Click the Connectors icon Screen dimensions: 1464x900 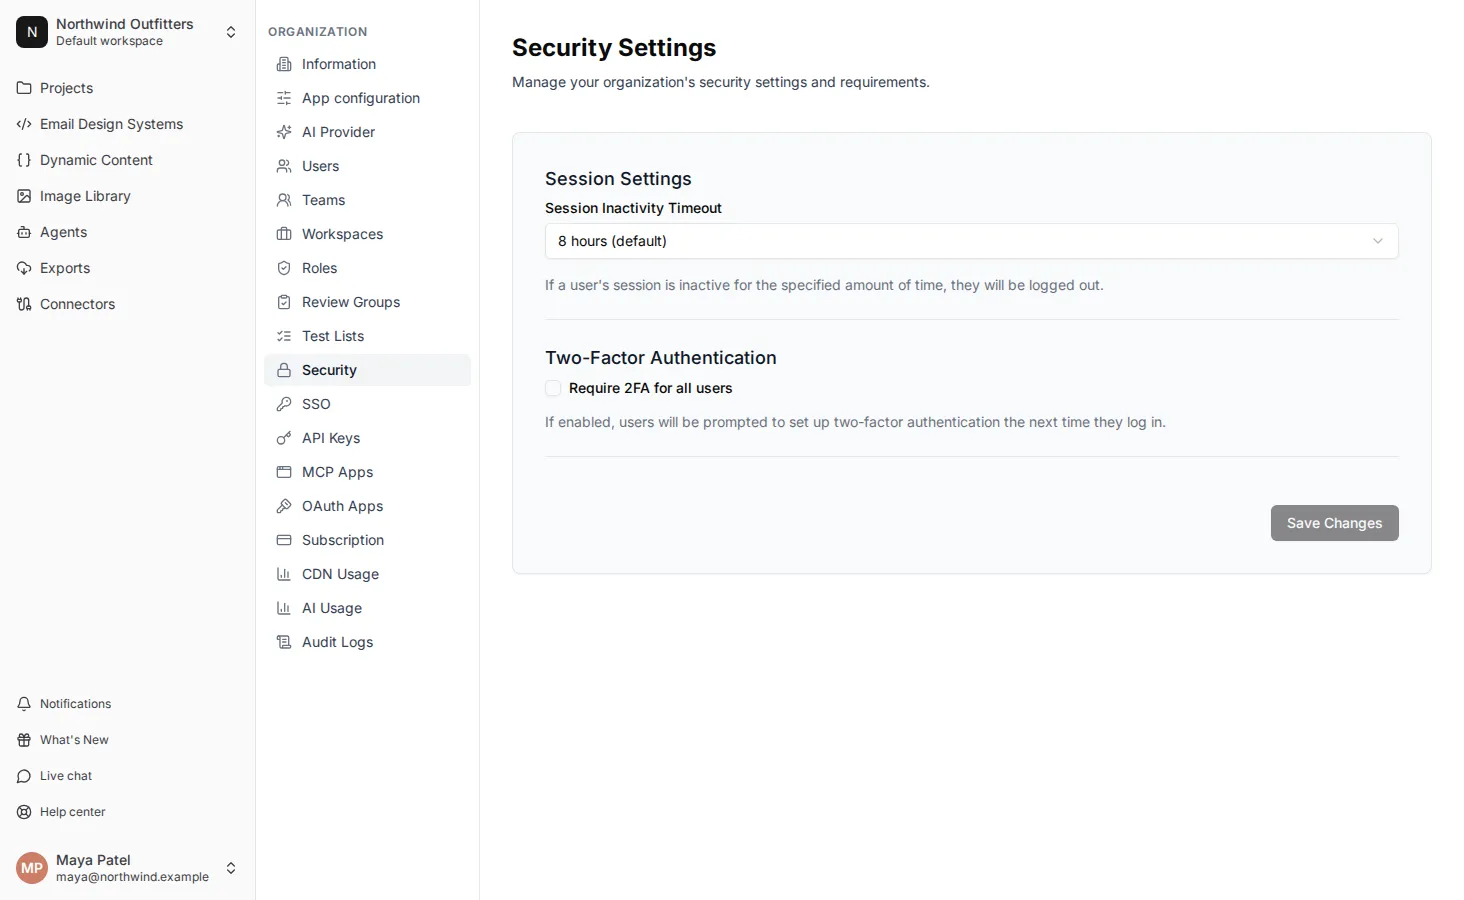[x=24, y=304]
